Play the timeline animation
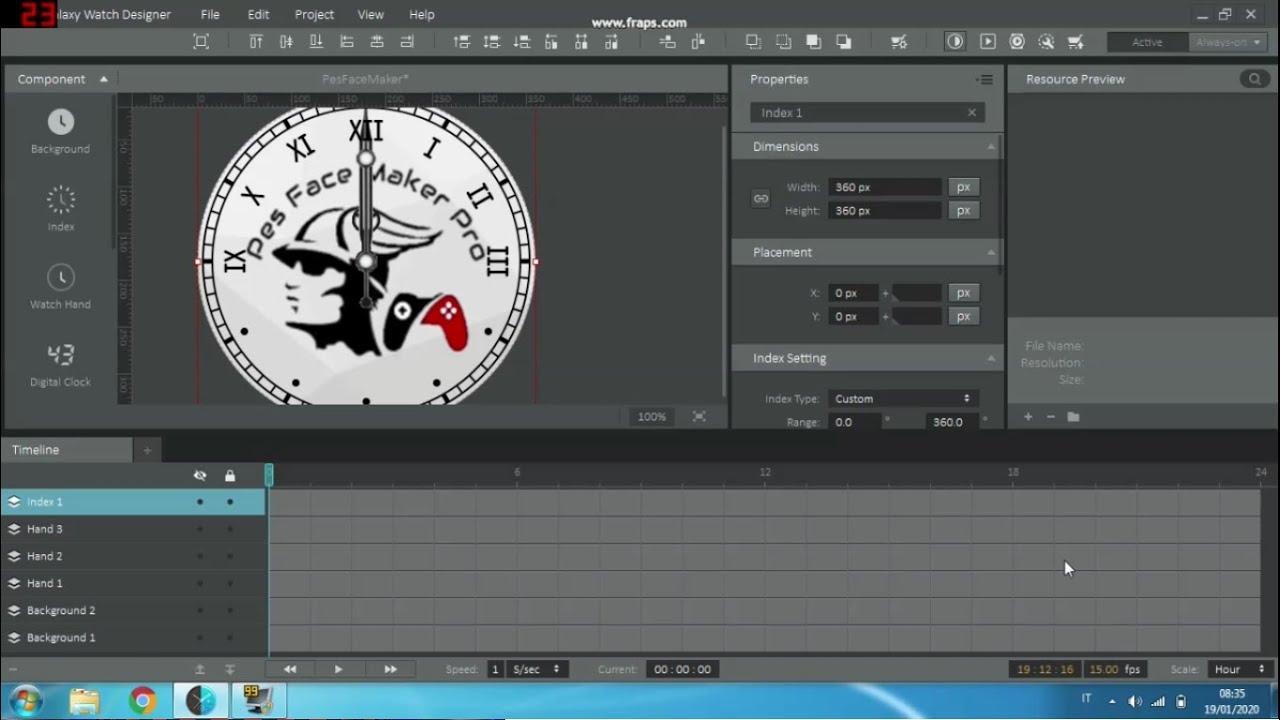Viewport: 1280px width, 720px height. [x=338, y=669]
